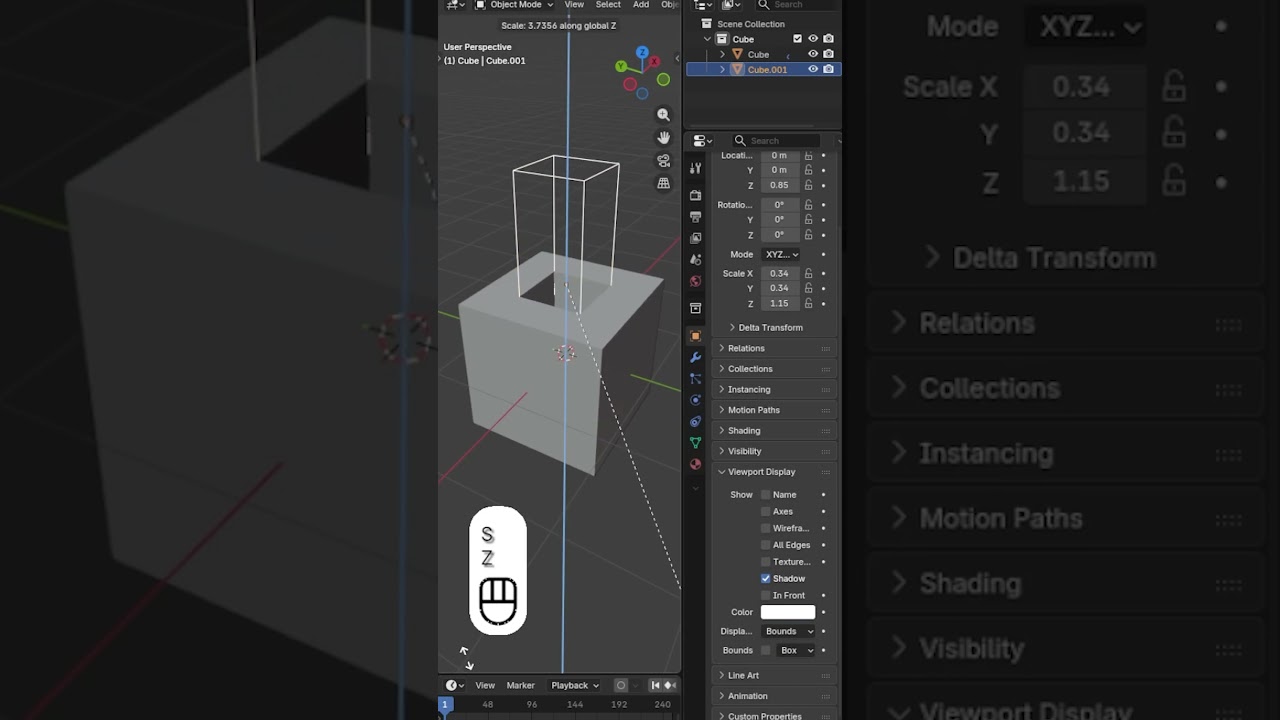
Task: Open the Material properties tab icon
Action: pyautogui.click(x=696, y=464)
